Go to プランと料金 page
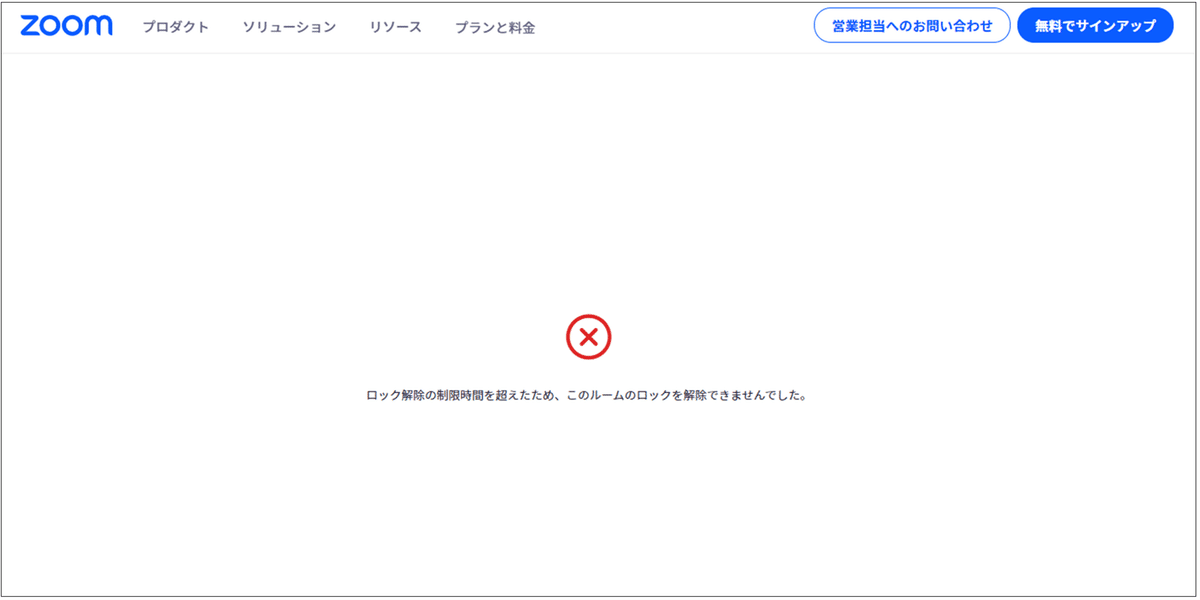1200x600 pixels. pyautogui.click(x=495, y=27)
